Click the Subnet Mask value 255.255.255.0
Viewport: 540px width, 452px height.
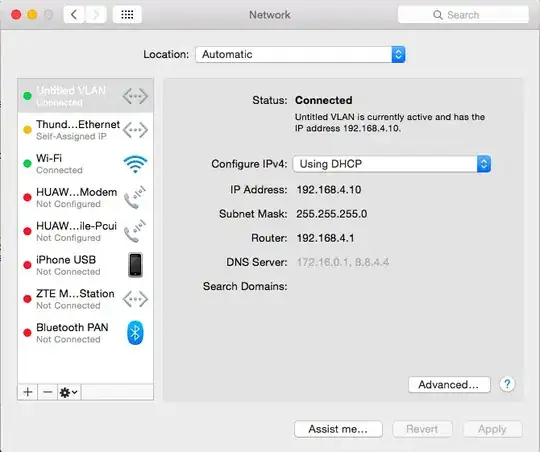332,214
